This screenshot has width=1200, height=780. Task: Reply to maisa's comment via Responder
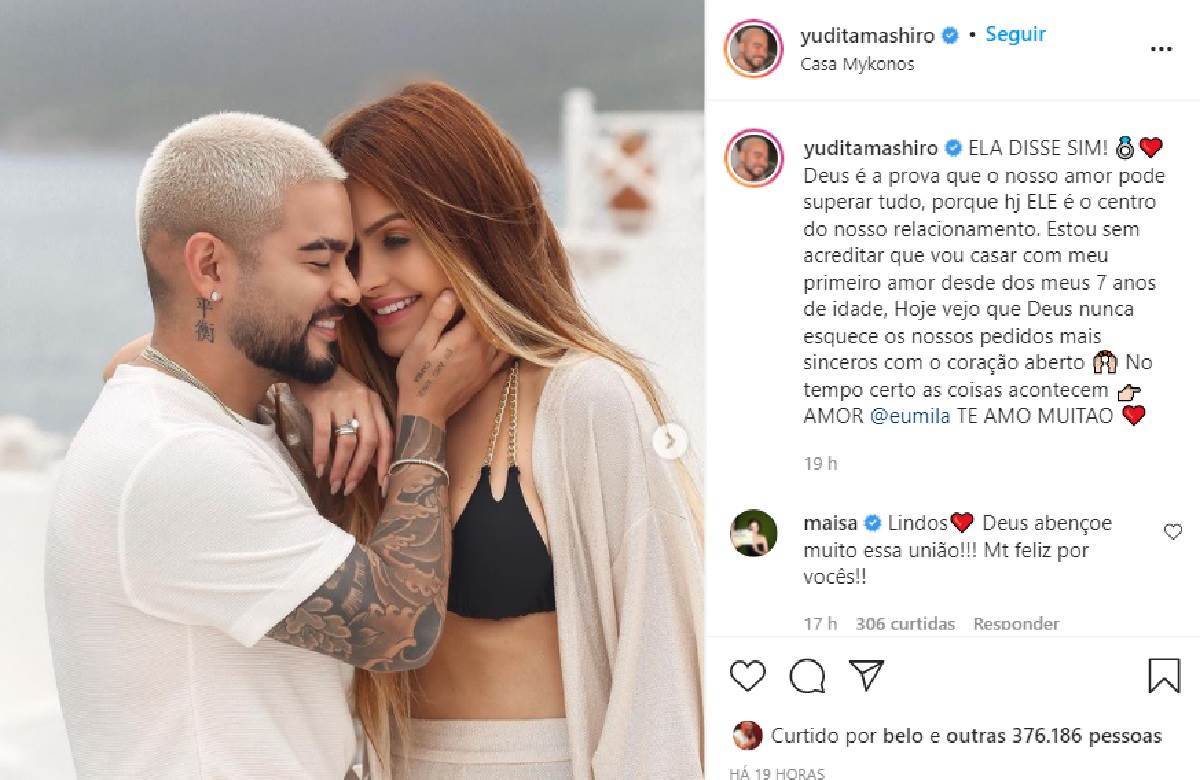click(1016, 624)
